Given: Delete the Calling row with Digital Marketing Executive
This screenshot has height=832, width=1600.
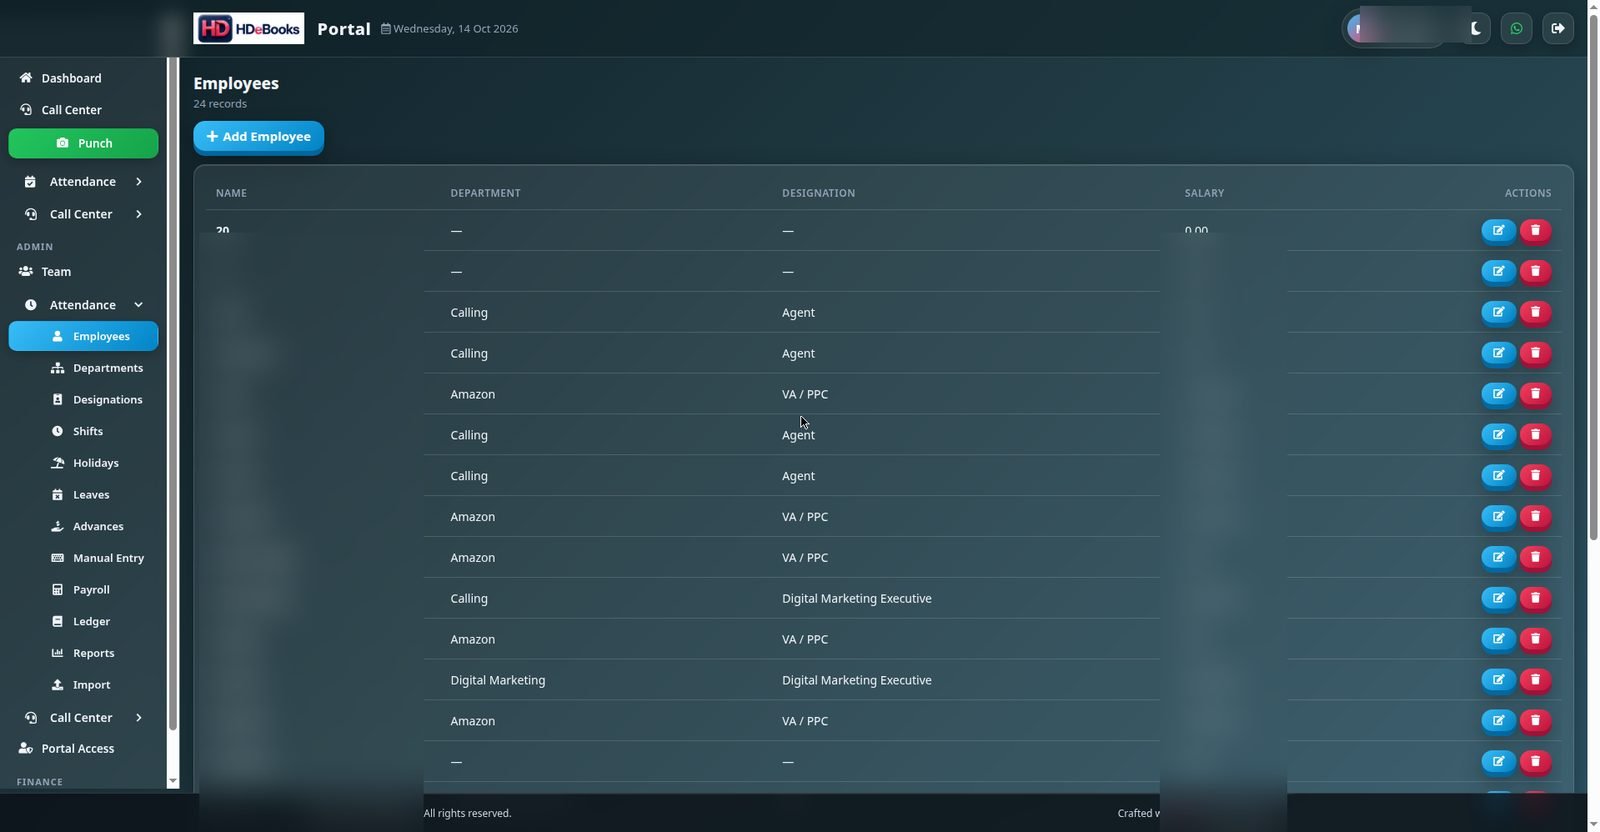Looking at the screenshot, I should 1535,598.
